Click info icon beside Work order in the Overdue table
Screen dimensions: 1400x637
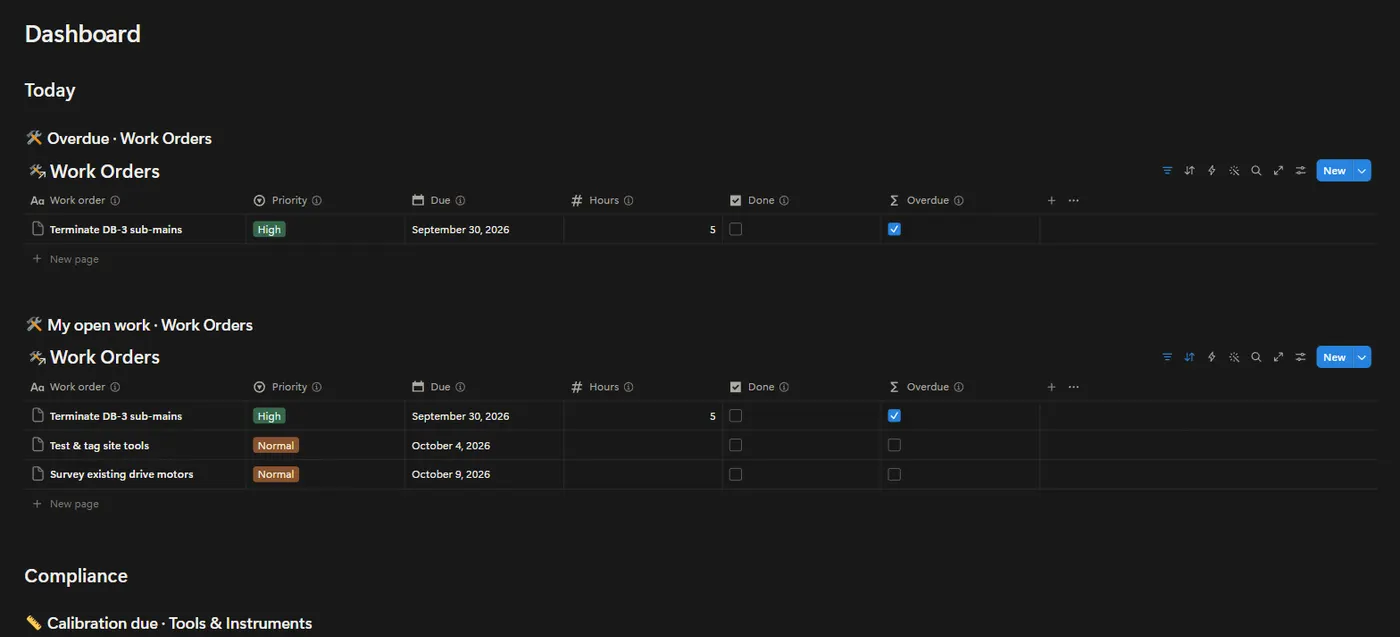[115, 201]
